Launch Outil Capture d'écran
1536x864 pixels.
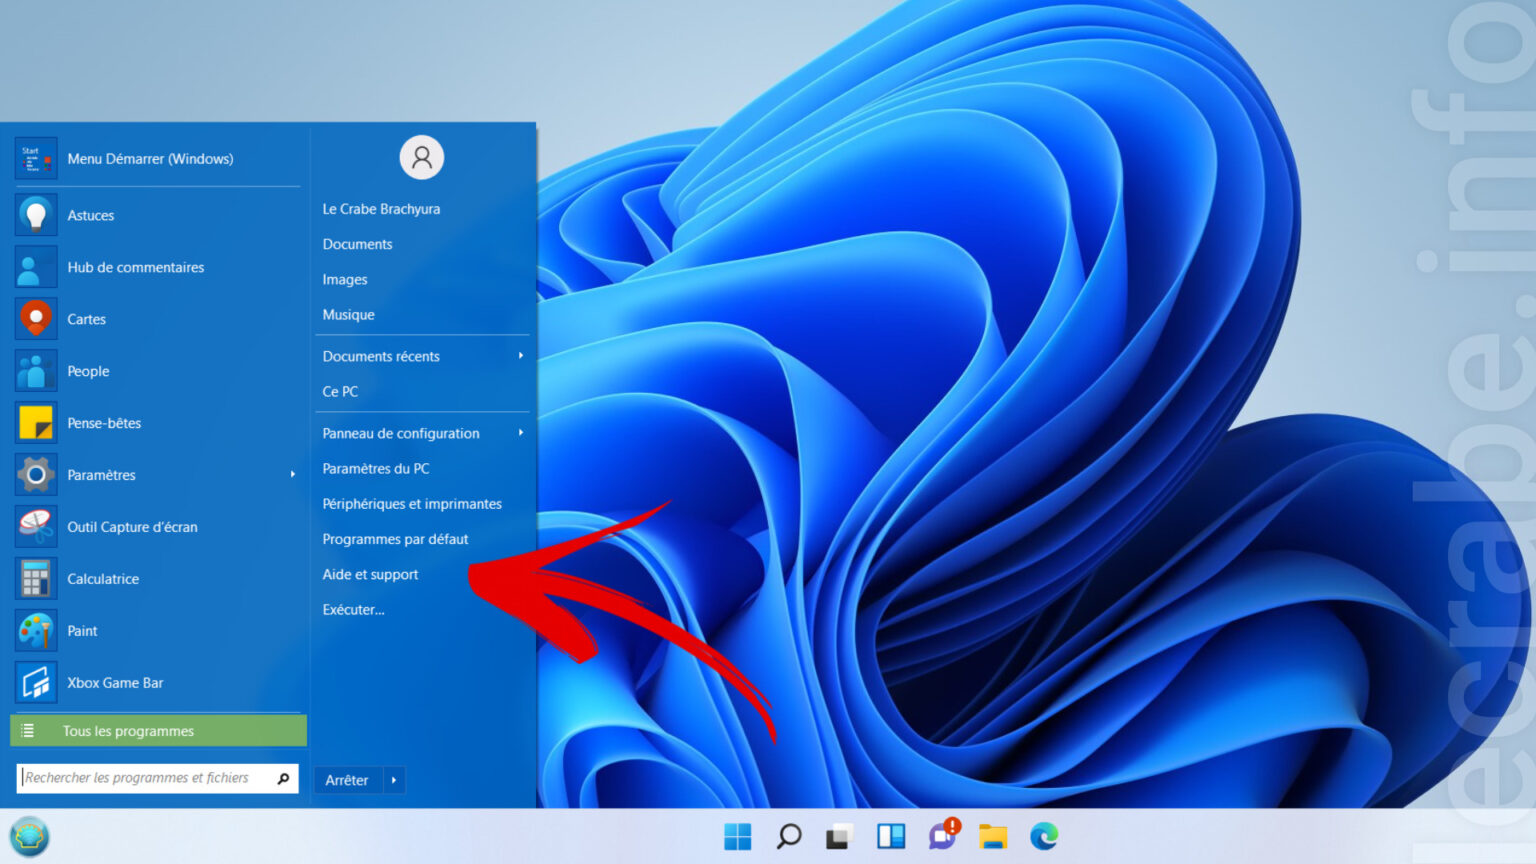click(132, 527)
